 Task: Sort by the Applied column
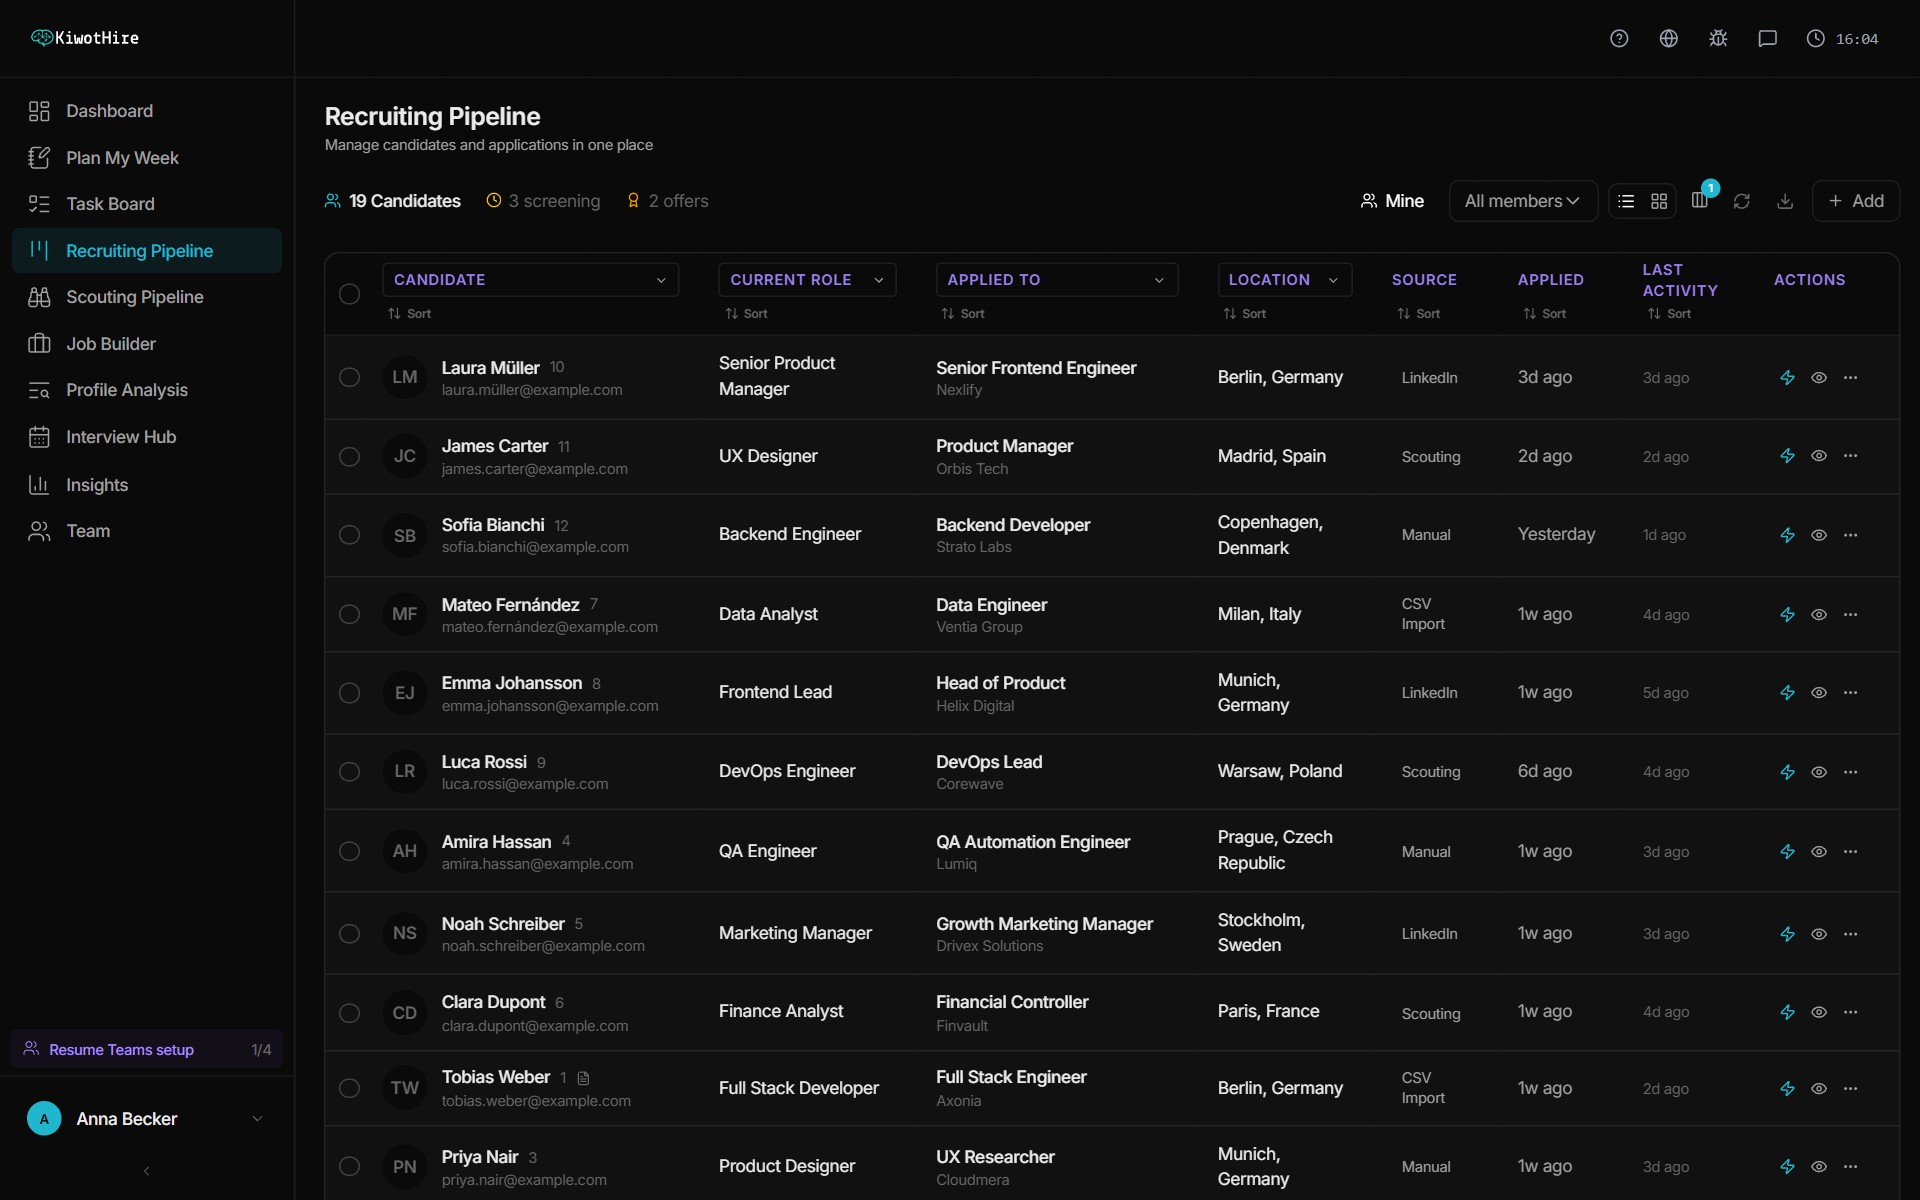tap(1544, 314)
